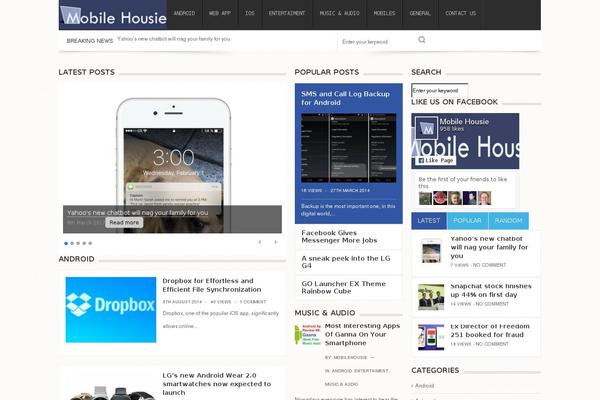Open the iOS menu item

pos(250,13)
